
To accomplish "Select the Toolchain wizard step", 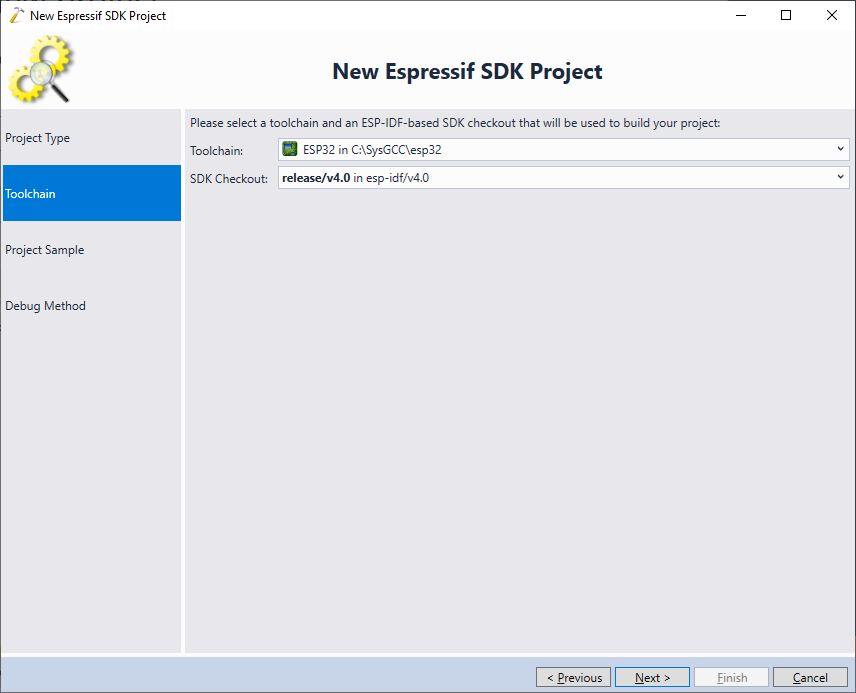I will pyautogui.click(x=92, y=193).
